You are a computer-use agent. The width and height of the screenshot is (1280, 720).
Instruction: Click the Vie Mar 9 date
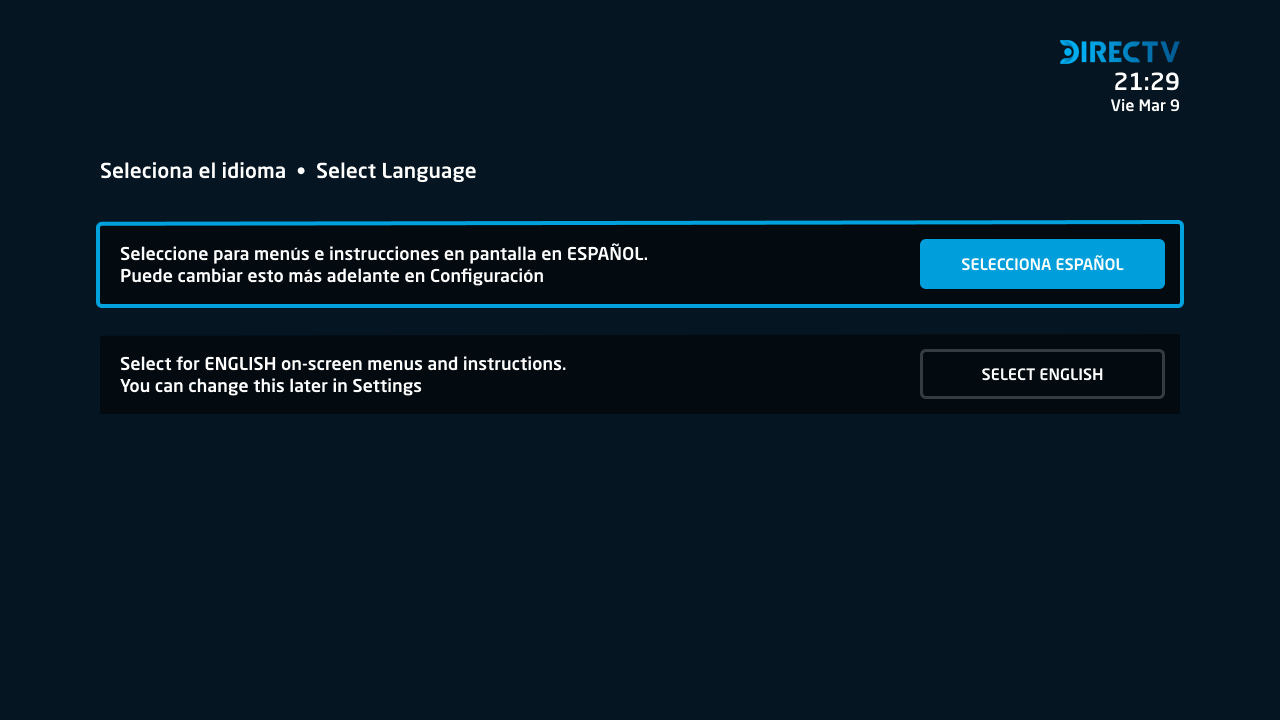tap(1145, 105)
